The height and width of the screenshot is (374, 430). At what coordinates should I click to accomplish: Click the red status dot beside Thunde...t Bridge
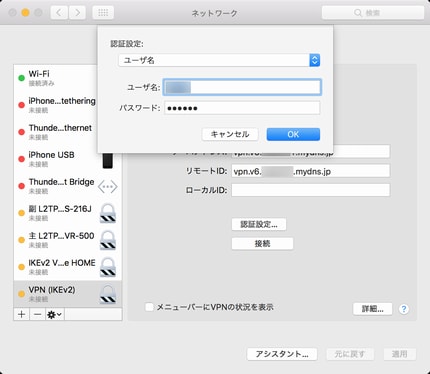click(21, 186)
